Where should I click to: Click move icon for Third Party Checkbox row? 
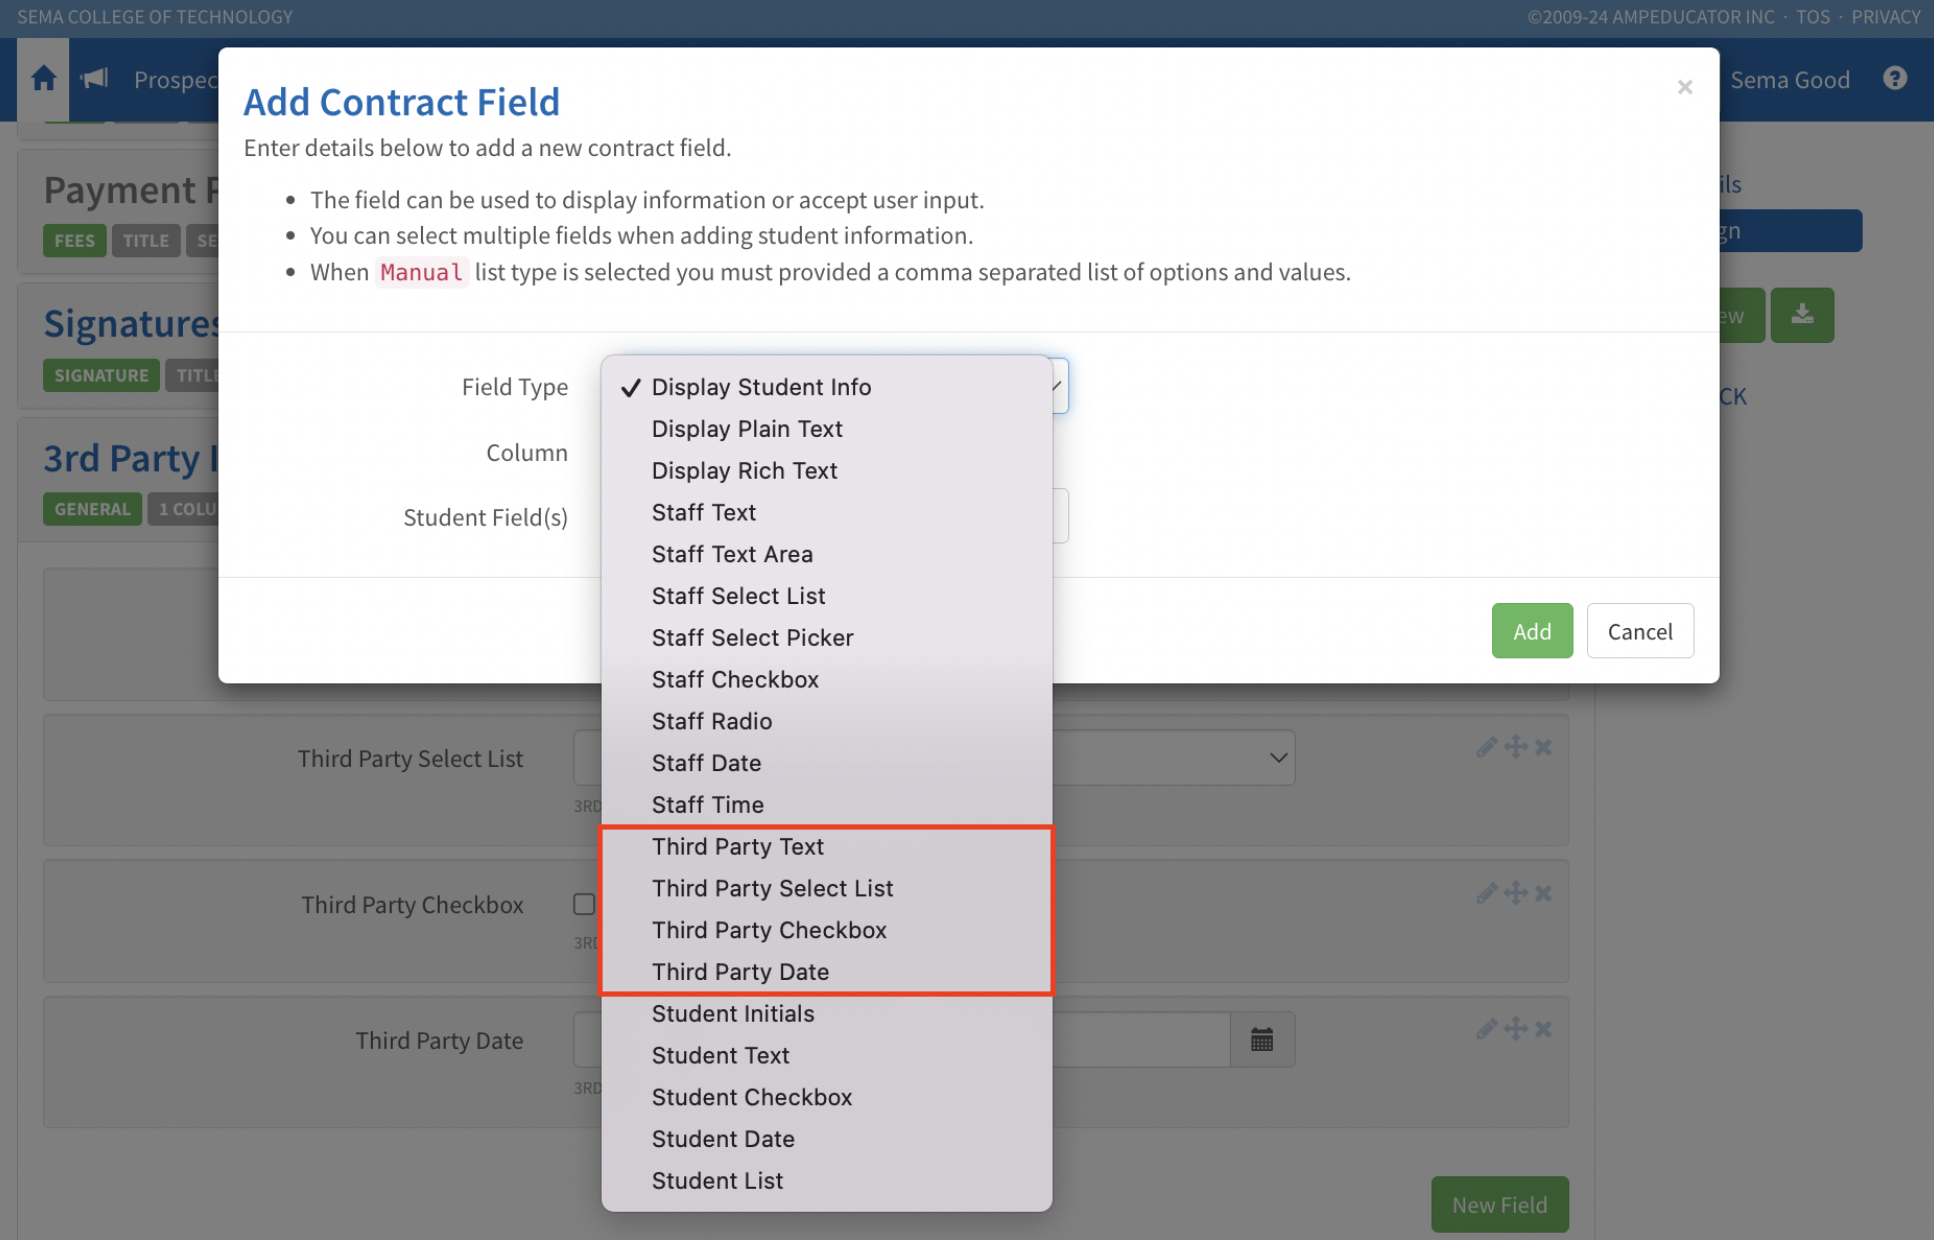[x=1515, y=893]
